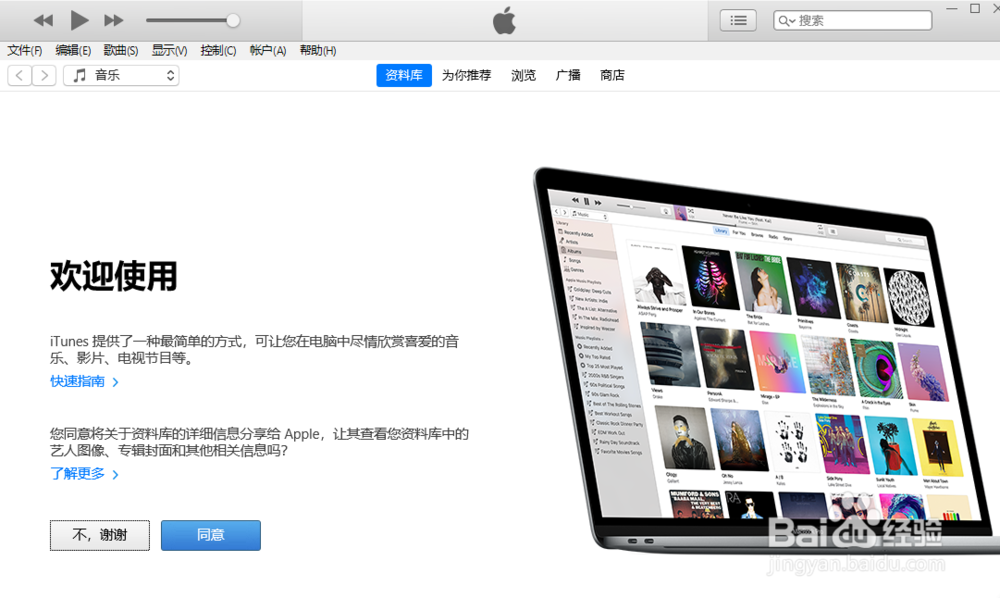Click the 不，谢谢 button
The height and width of the screenshot is (598, 1000).
[99, 535]
